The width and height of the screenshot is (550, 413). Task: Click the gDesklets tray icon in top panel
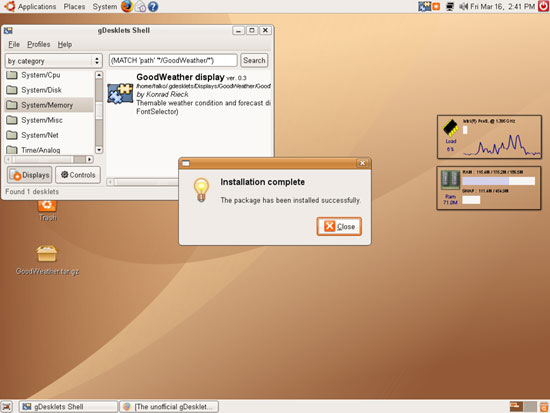(424, 6)
